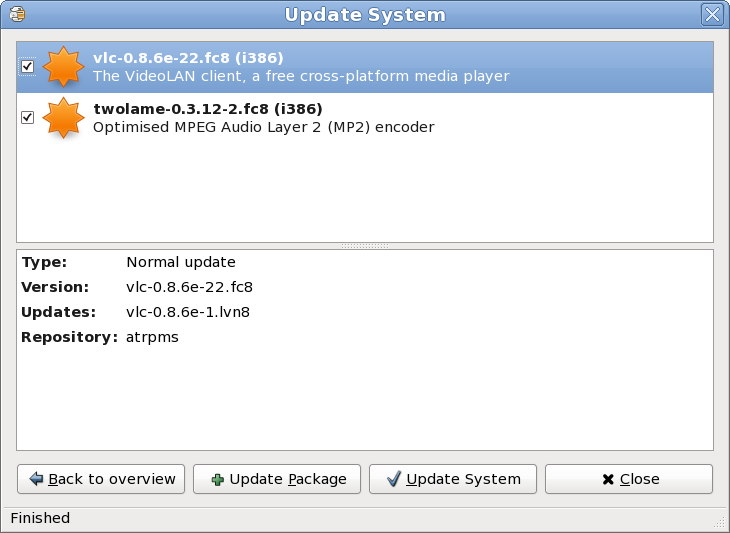This screenshot has height=533, width=730.
Task: Click the Finished status bar text
Action: click(x=40, y=518)
